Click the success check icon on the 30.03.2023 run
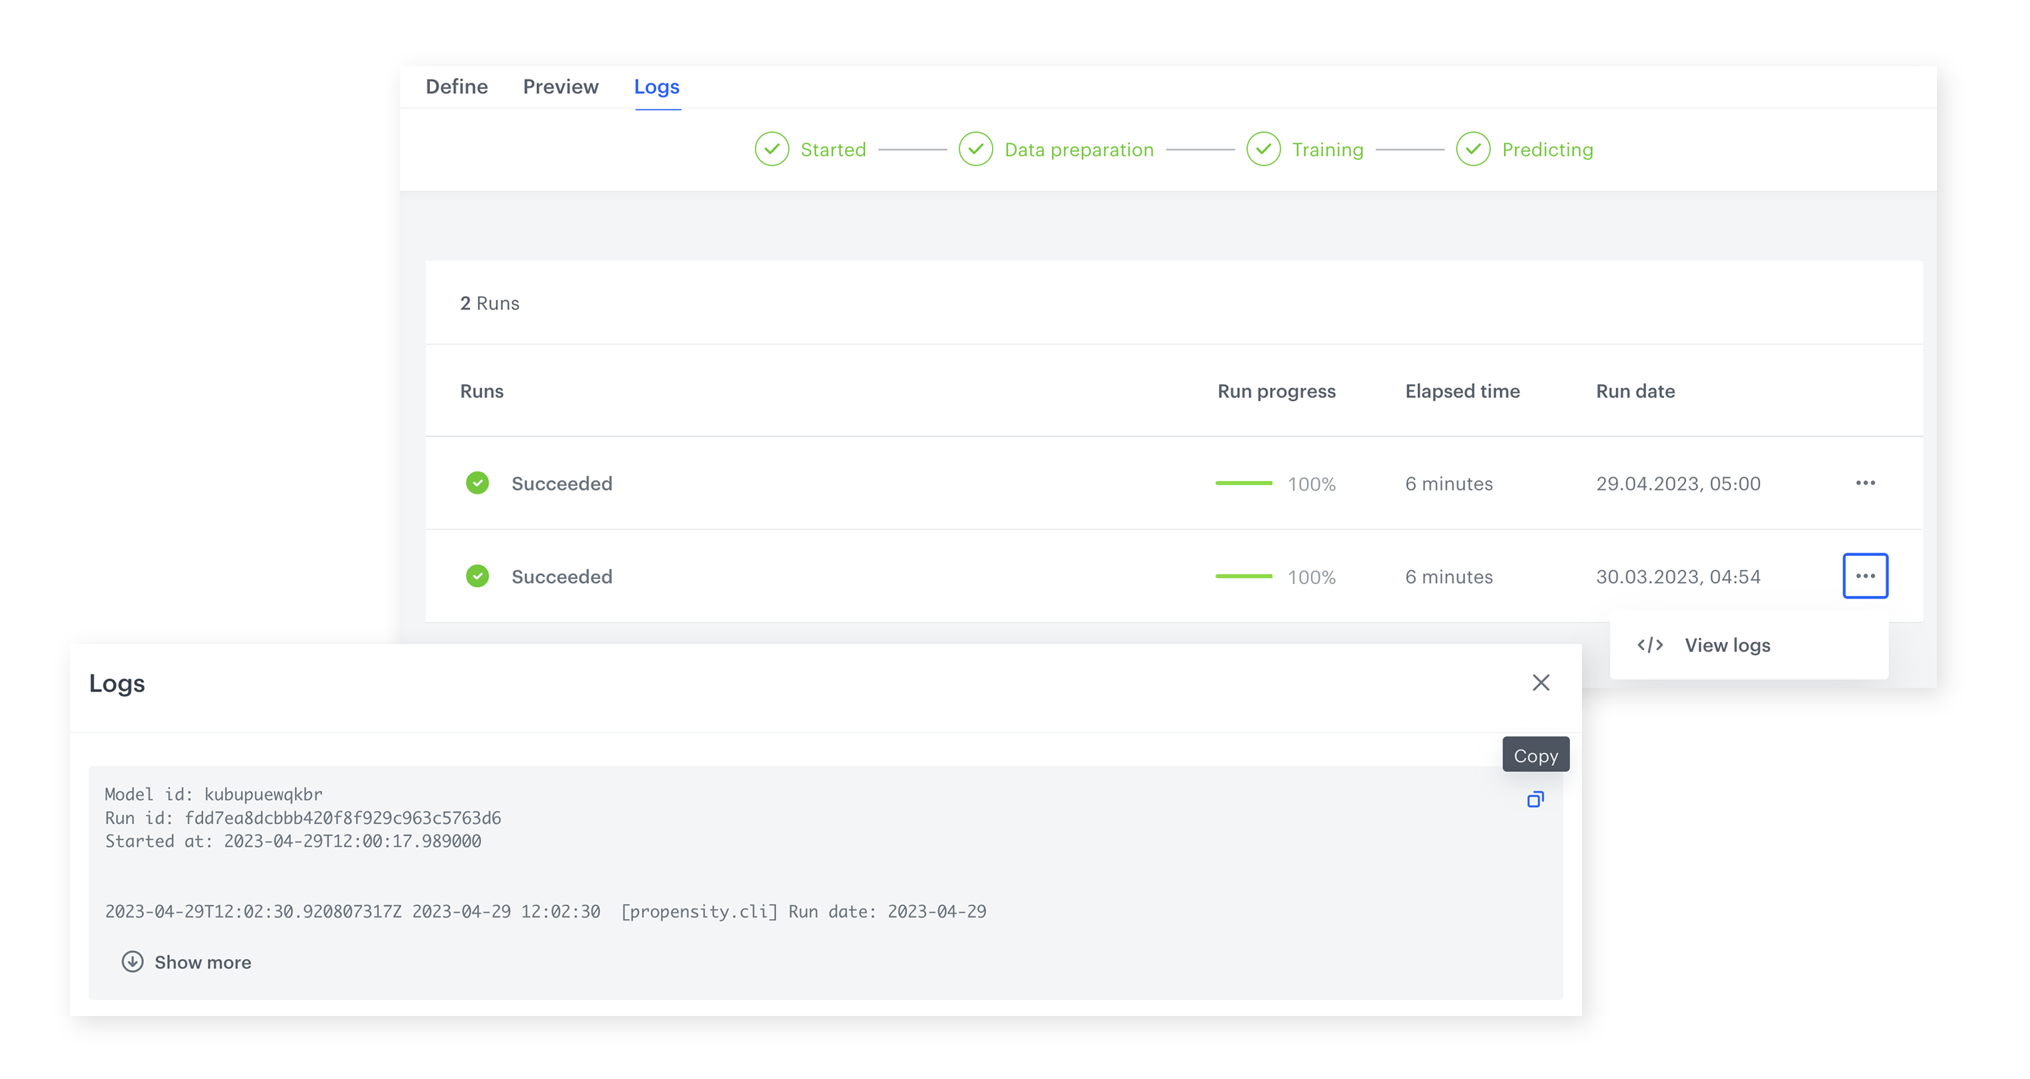 (x=478, y=576)
